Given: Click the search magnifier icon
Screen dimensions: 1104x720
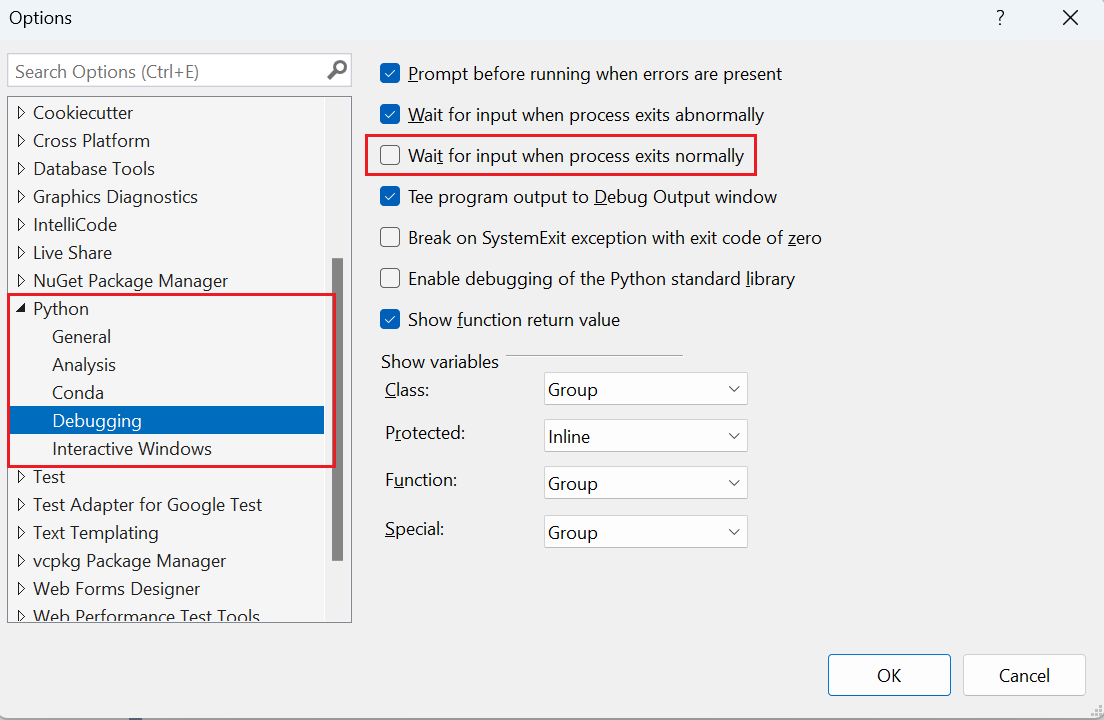Looking at the screenshot, I should 336,70.
